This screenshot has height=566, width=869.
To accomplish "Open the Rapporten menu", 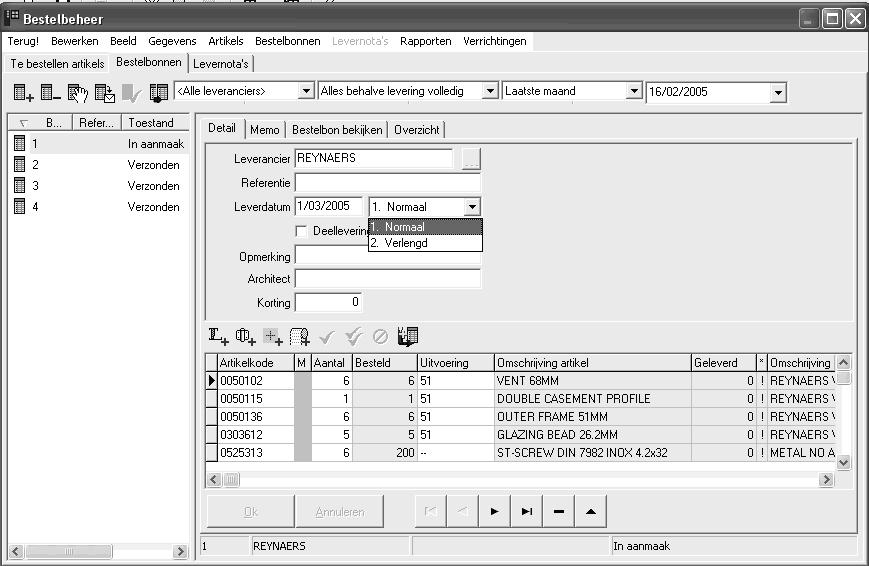I will (x=426, y=41).
